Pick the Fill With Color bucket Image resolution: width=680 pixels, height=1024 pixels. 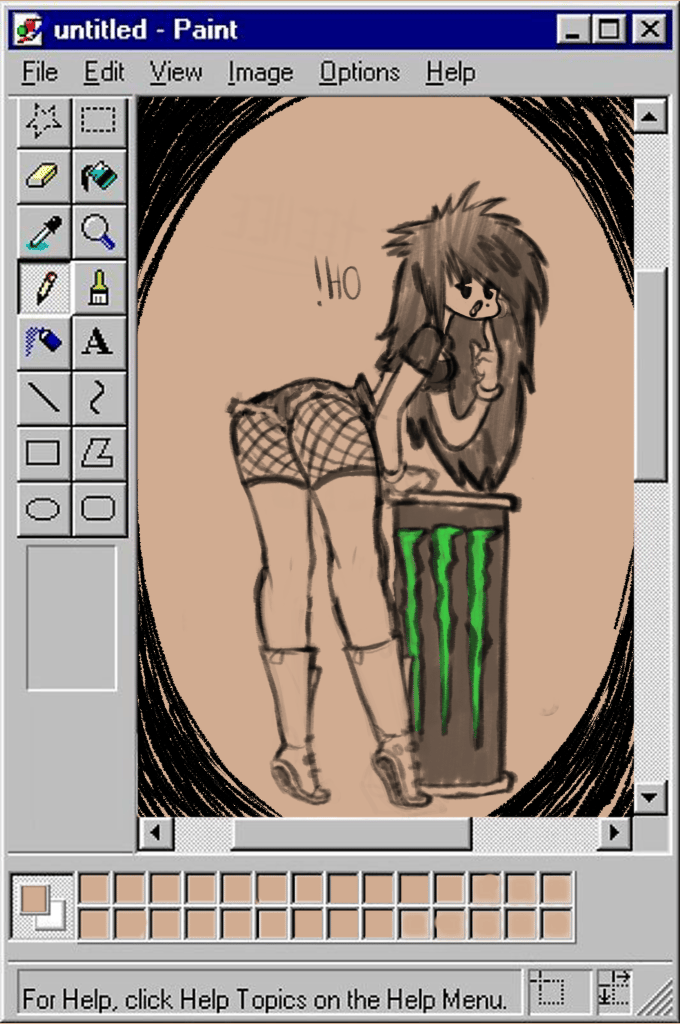(99, 176)
